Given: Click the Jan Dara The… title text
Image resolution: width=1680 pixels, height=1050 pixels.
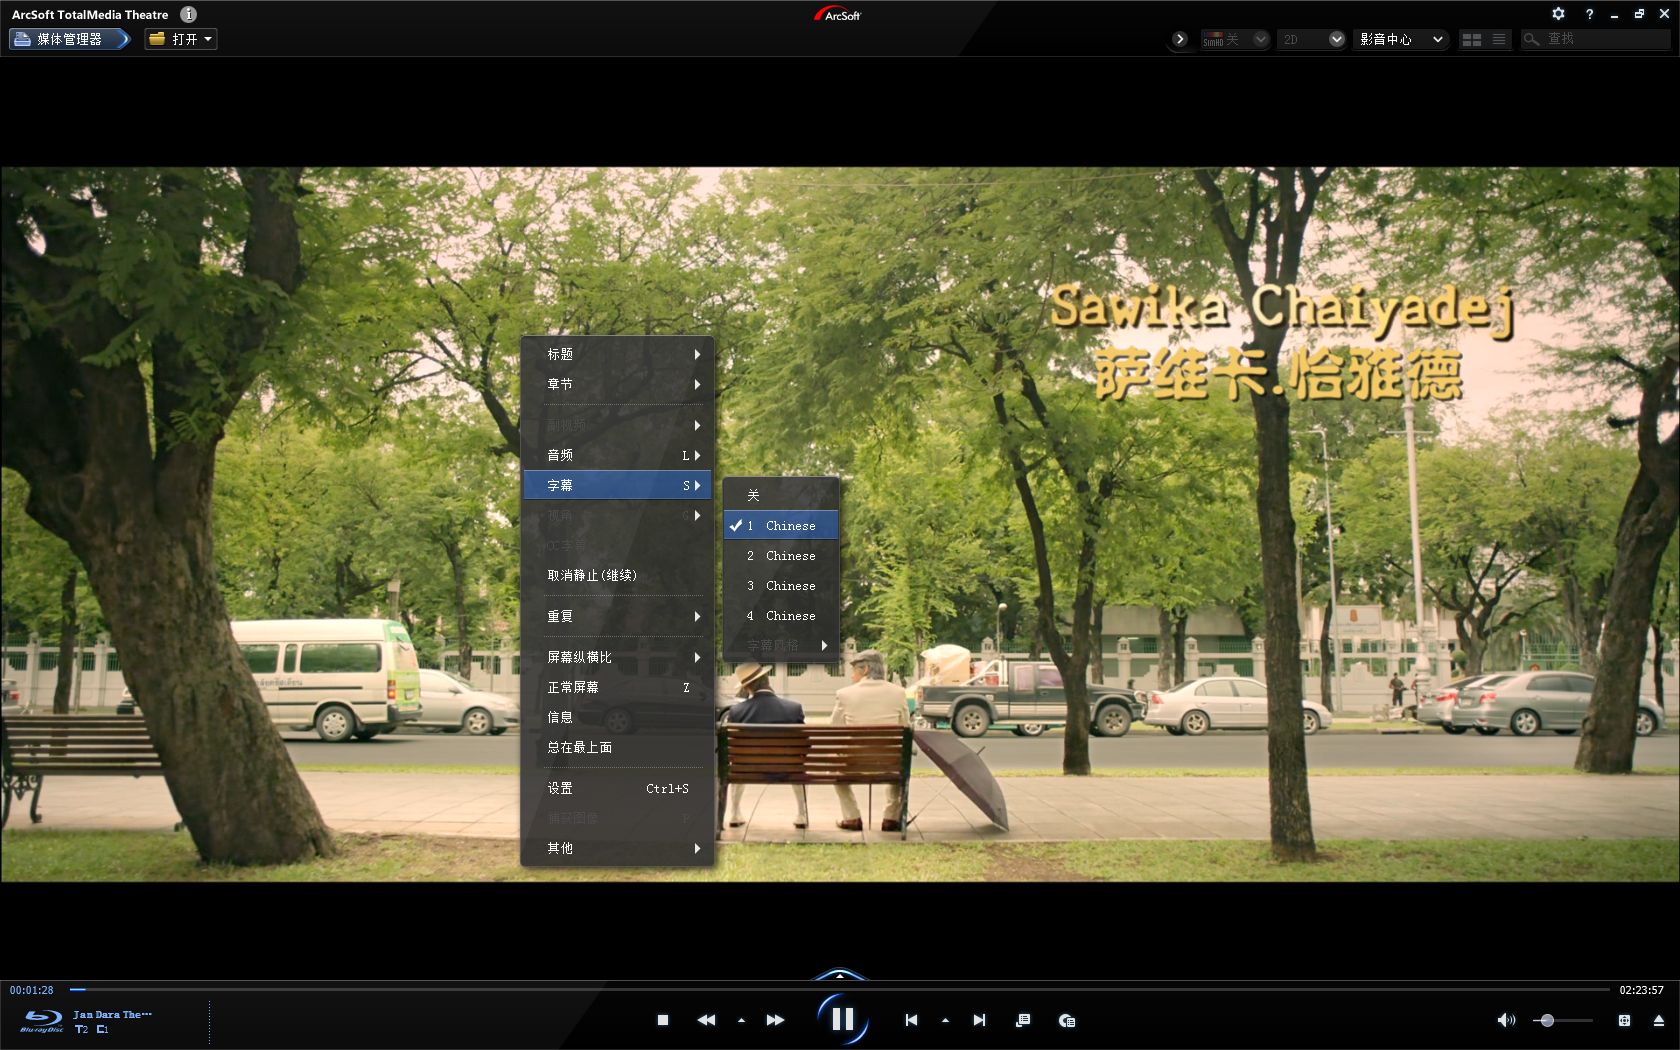Looking at the screenshot, I should pos(113,1014).
